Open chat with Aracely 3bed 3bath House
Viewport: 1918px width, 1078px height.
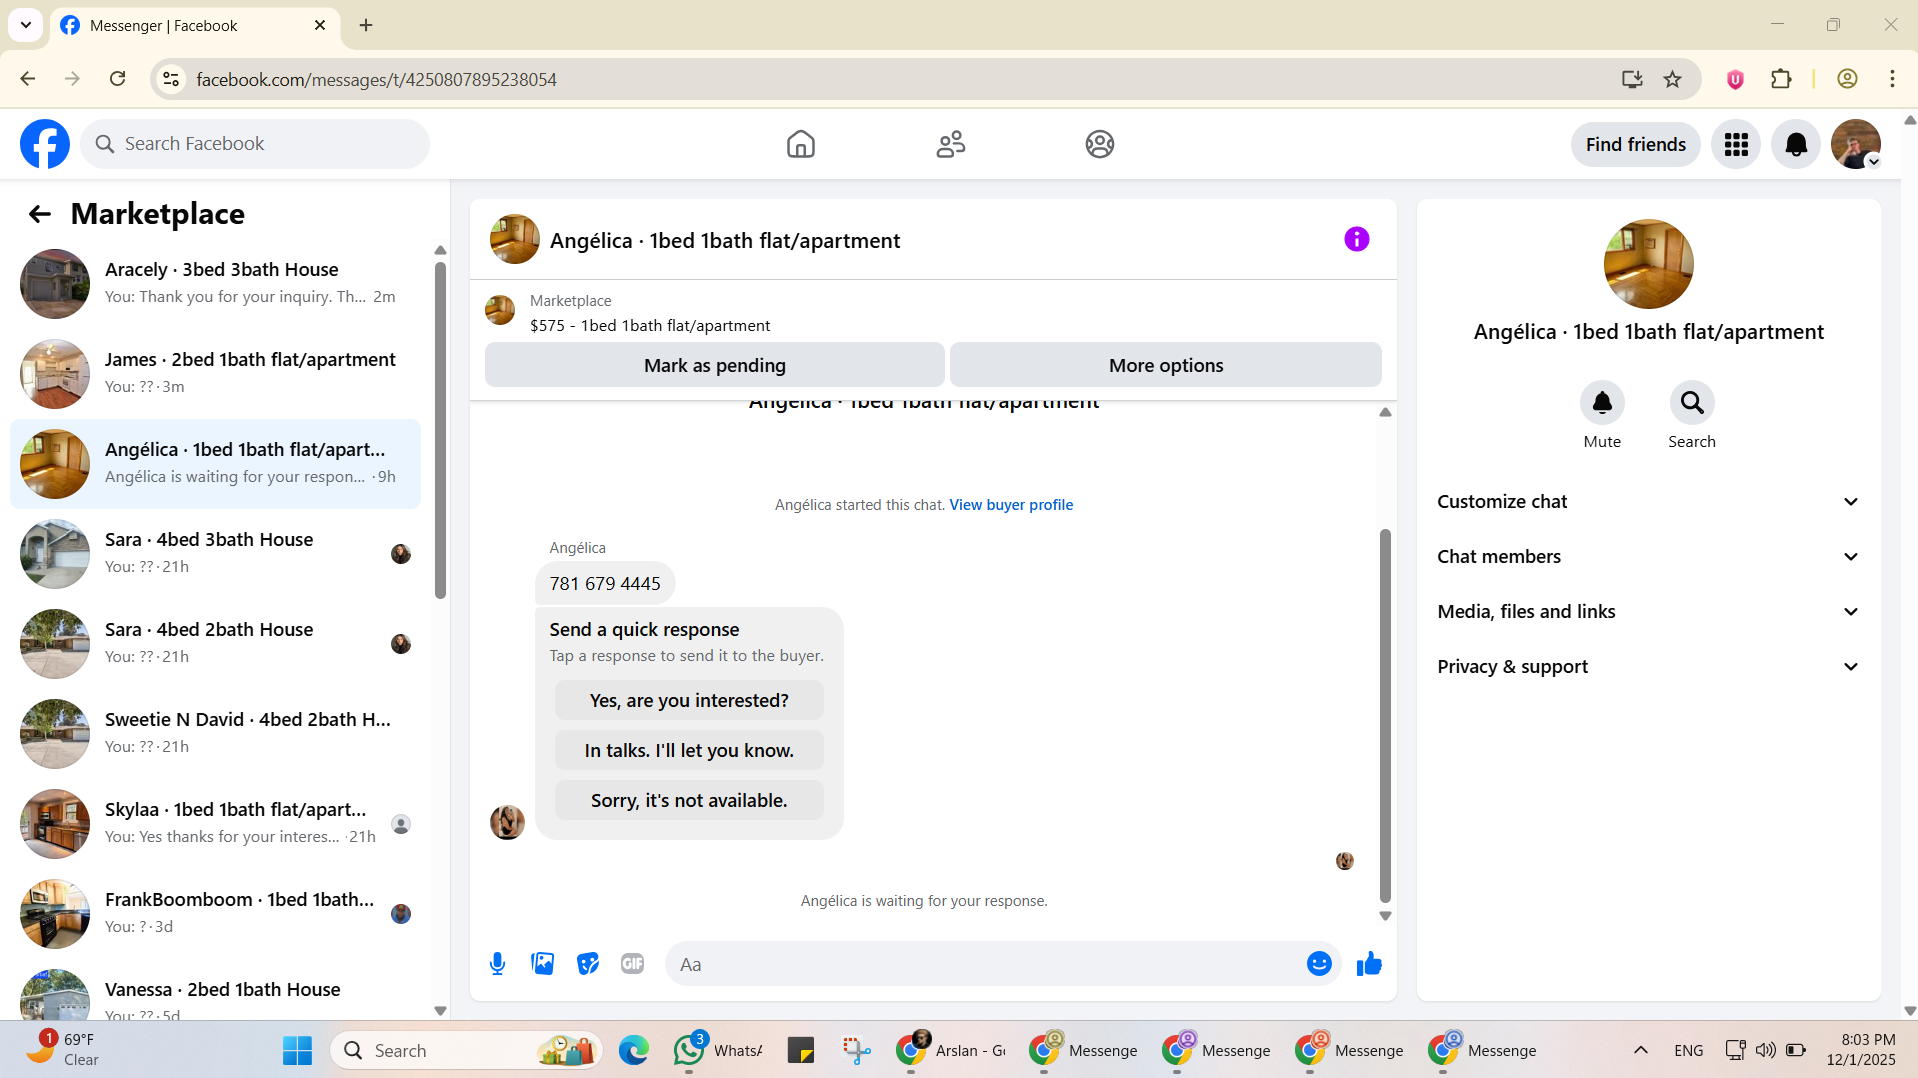[215, 284]
